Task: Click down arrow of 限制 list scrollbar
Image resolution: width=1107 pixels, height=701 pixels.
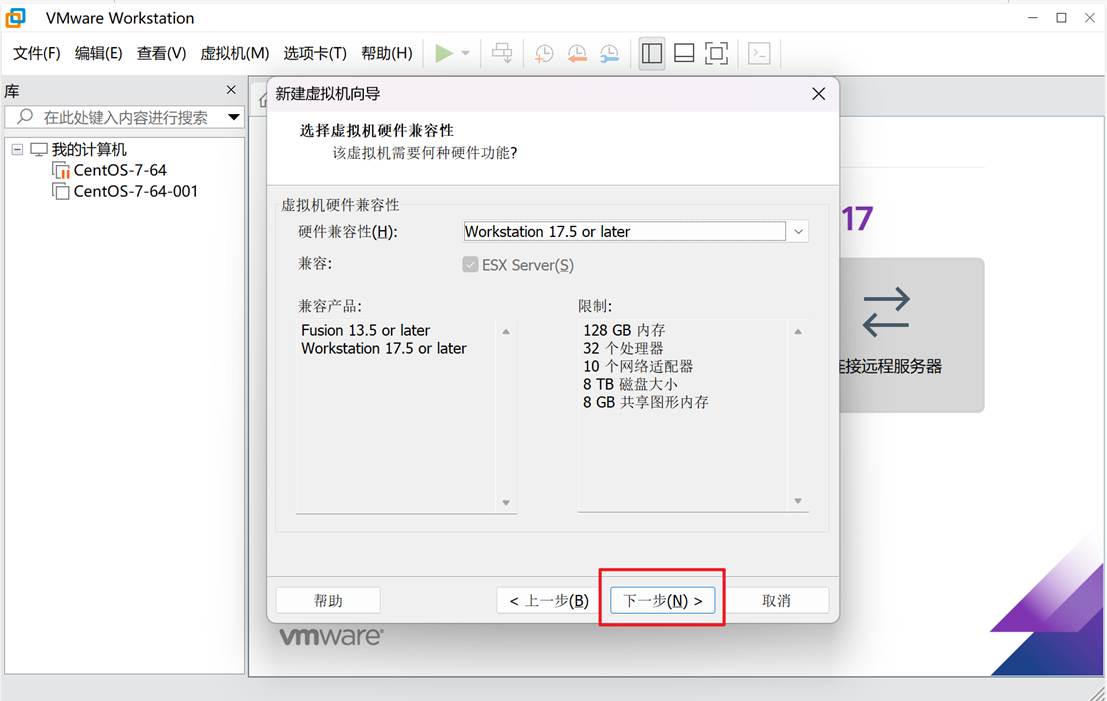Action: 798,501
